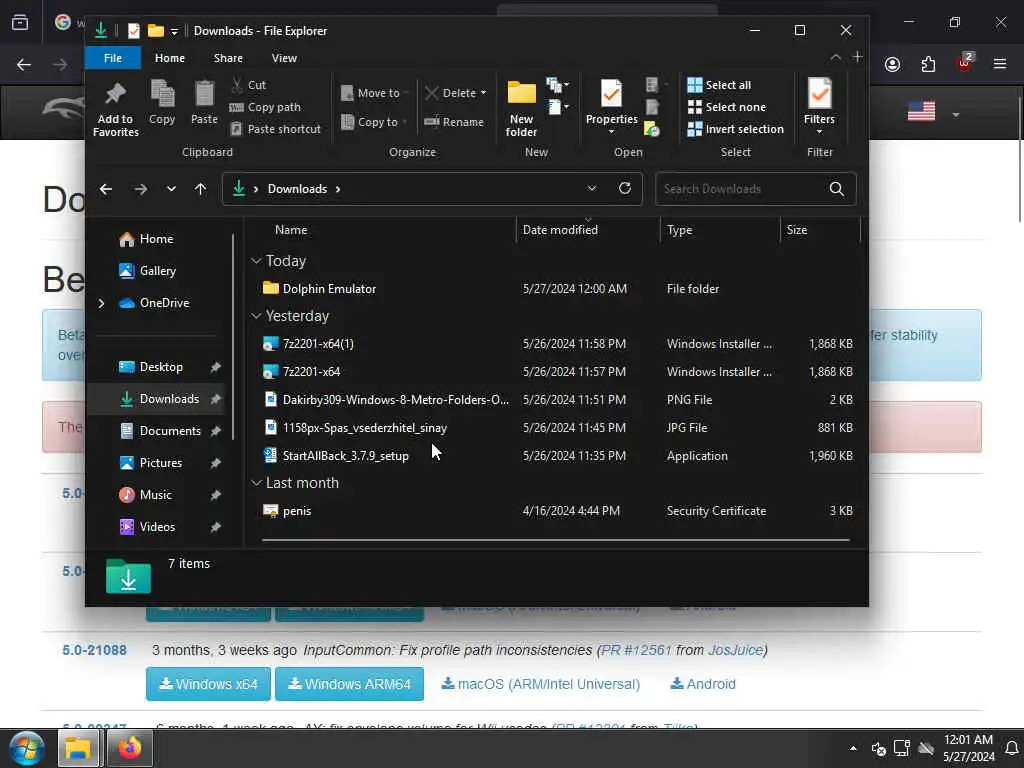Collapse the ribbon with chevron
Viewport: 1024px width, 768px height.
click(835, 57)
